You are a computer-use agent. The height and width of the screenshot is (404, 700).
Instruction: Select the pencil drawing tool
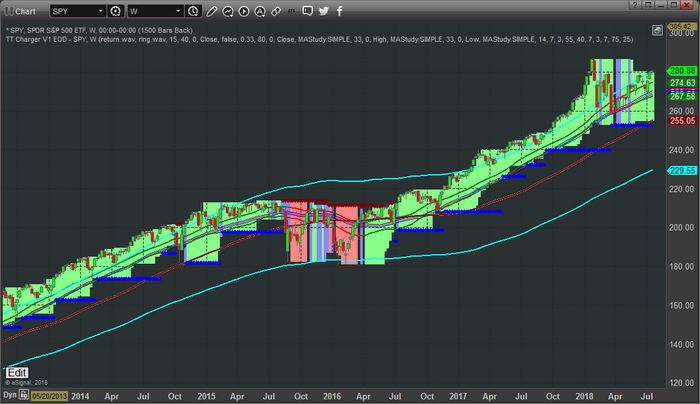click(x=212, y=12)
